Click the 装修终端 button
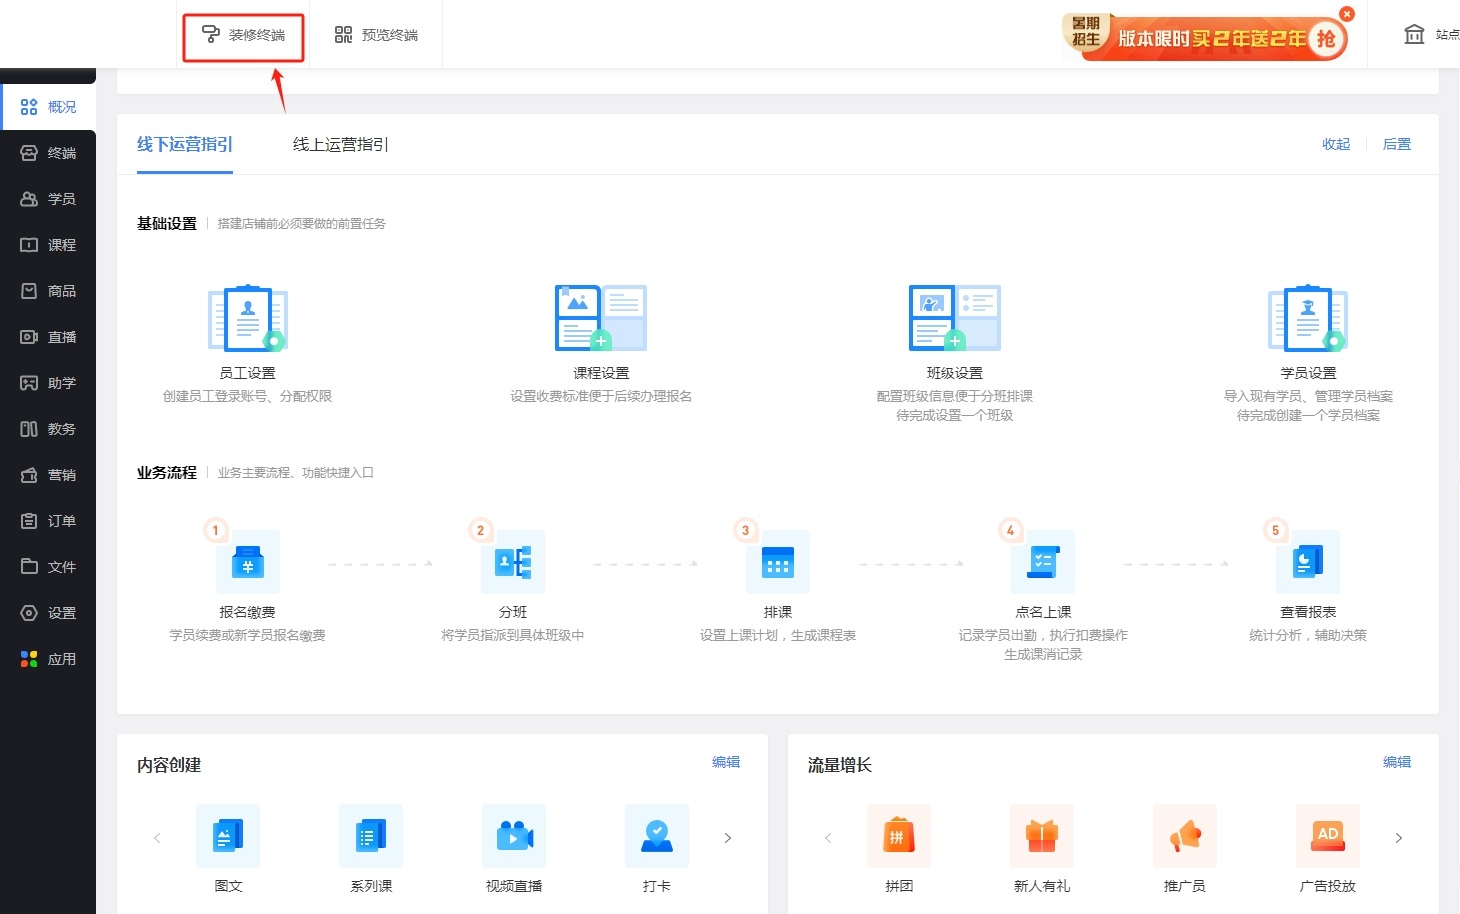This screenshot has height=914, width=1460. (x=244, y=35)
